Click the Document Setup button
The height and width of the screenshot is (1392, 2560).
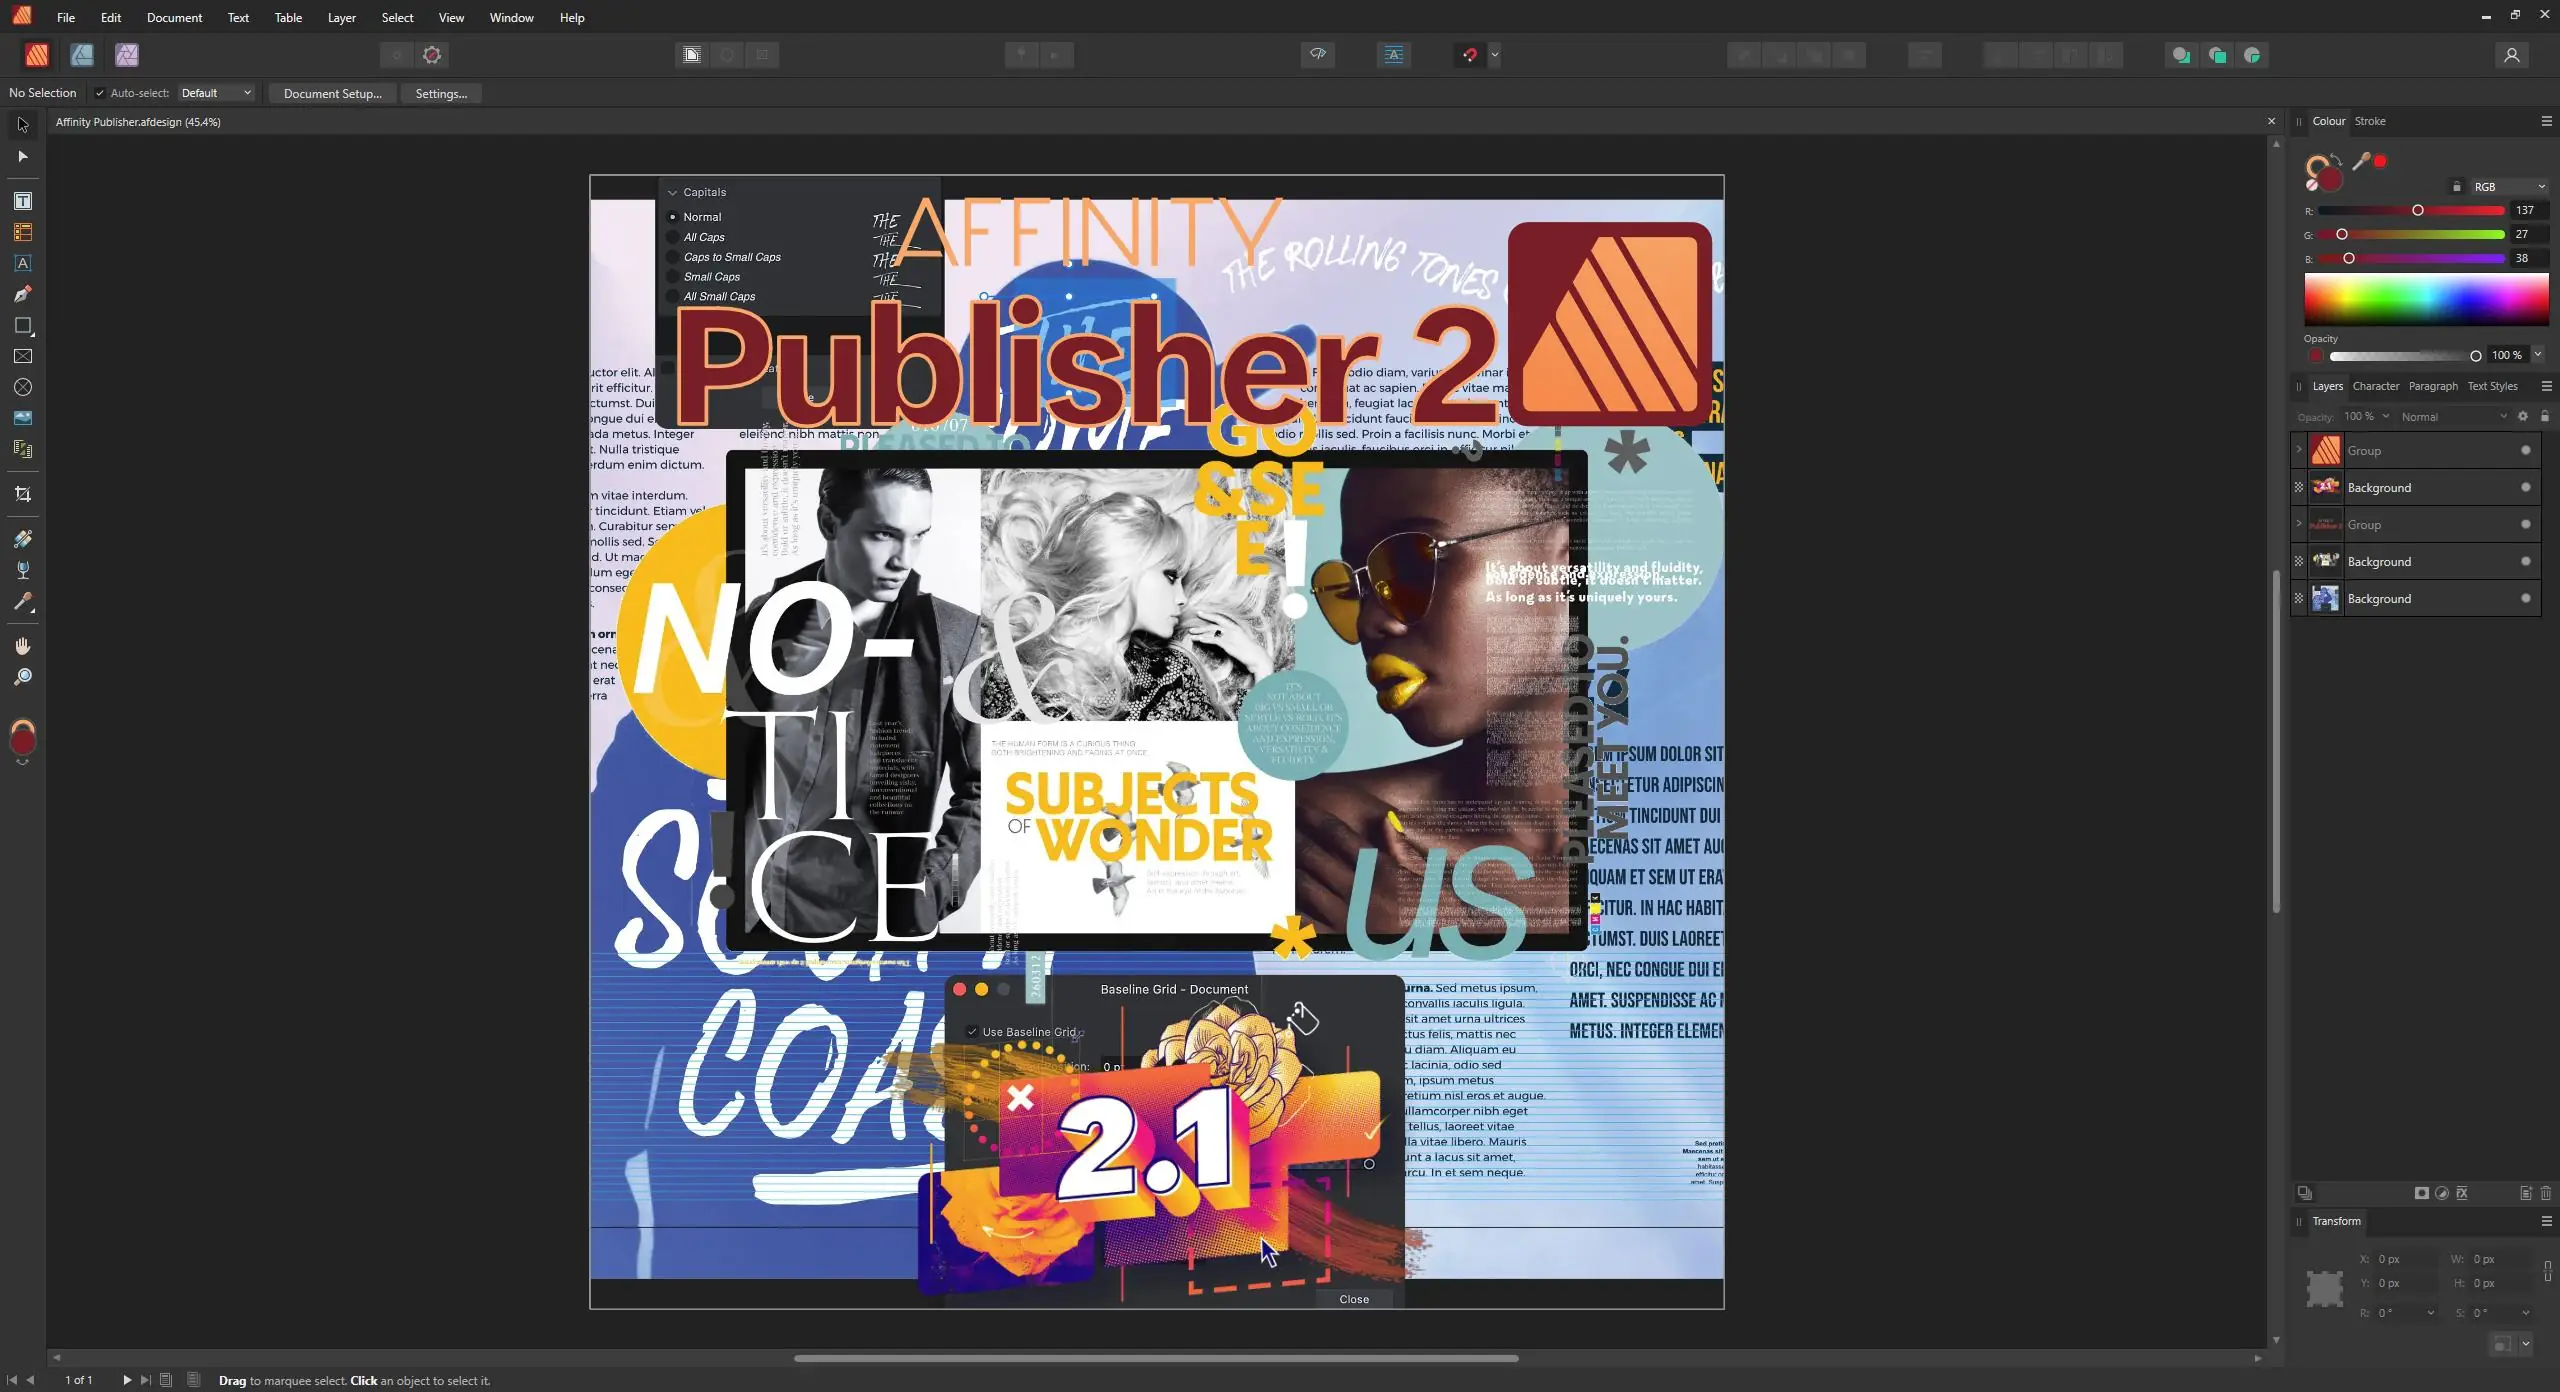coord(332,93)
